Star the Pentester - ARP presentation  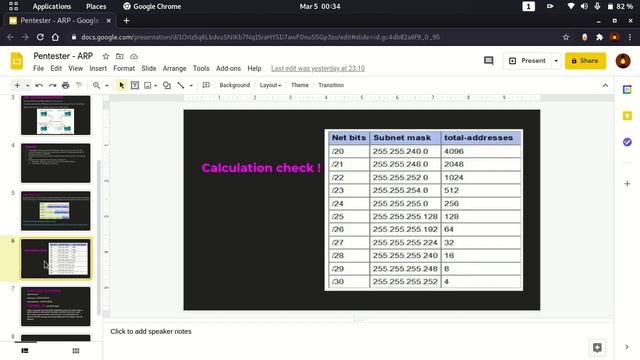pyautogui.click(x=106, y=56)
